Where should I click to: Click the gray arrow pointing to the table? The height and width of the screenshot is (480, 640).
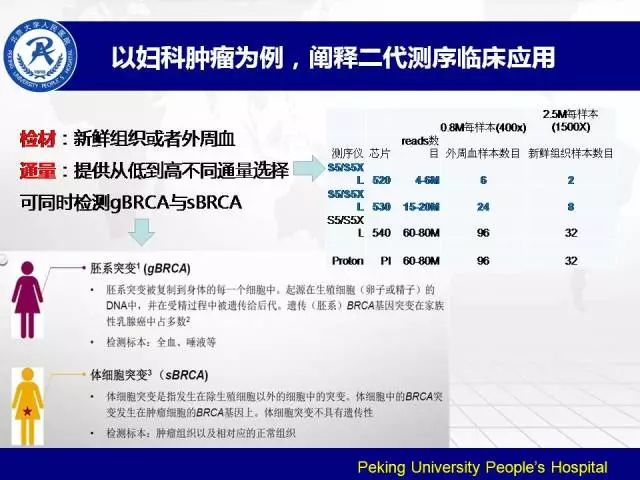tap(304, 169)
